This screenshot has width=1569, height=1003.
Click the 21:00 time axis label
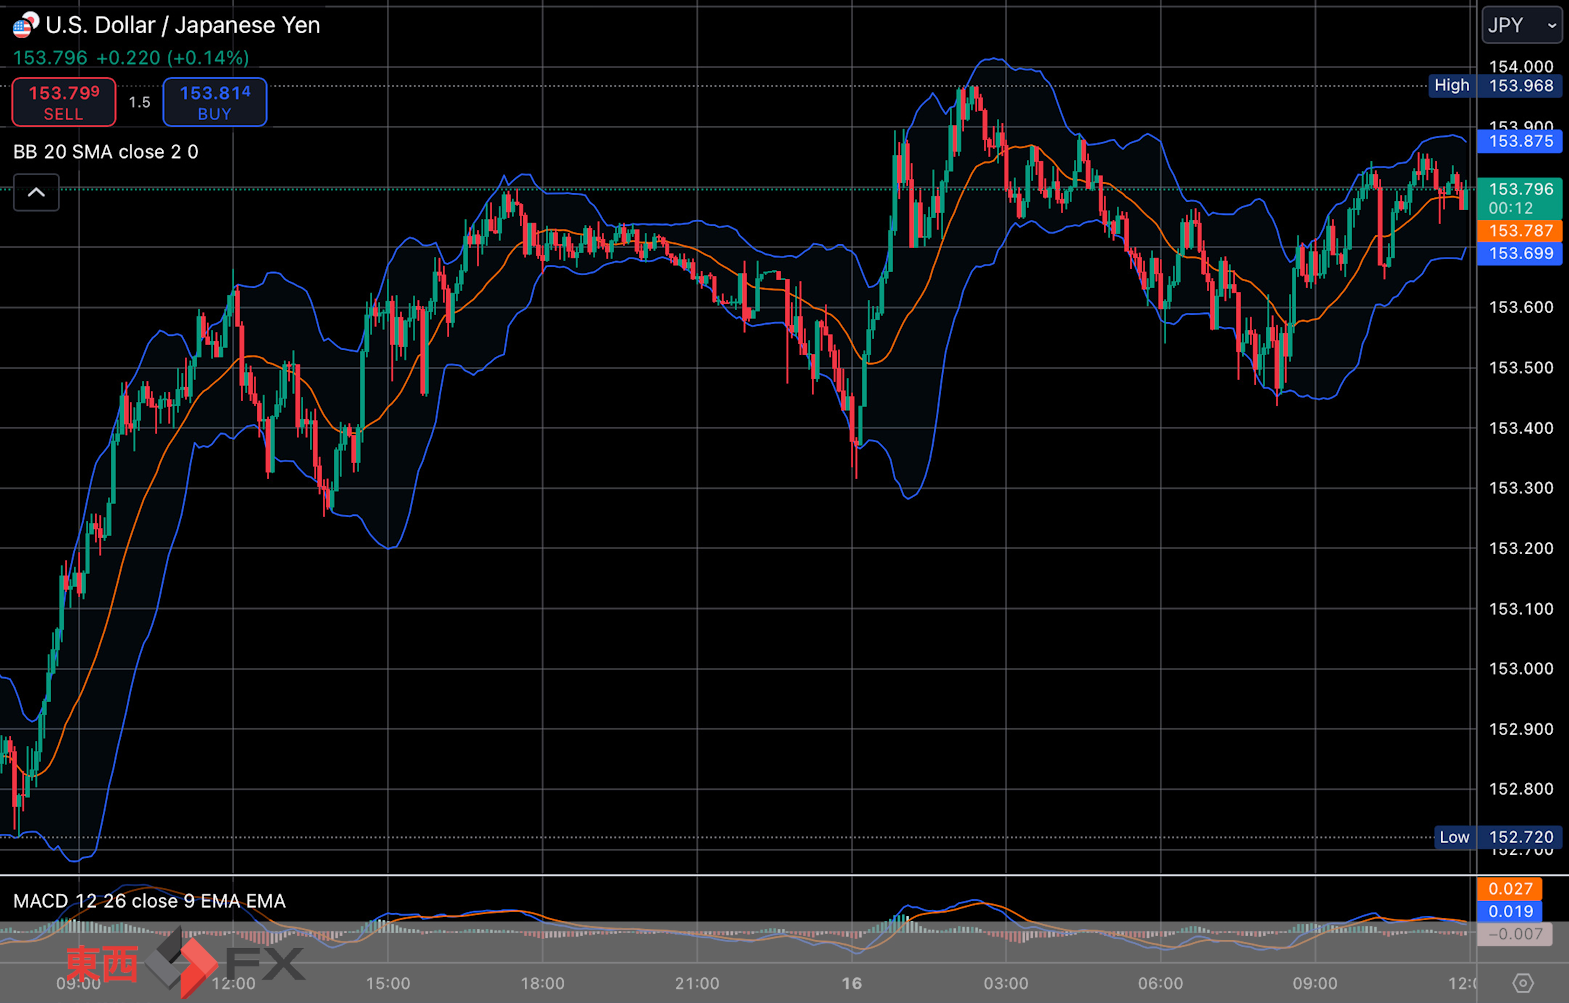click(697, 983)
